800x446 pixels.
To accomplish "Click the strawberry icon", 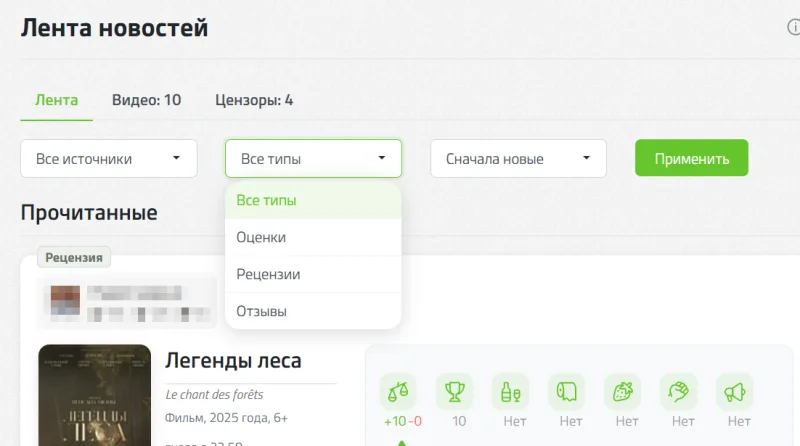I will [622, 392].
